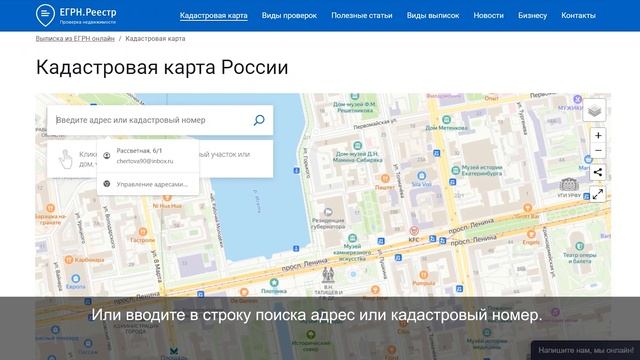This screenshot has width=640, height=360.
Task: Click the Дом-музей Д.Н. Мамина-Сибиряка marker
Action: [x=358, y=145]
